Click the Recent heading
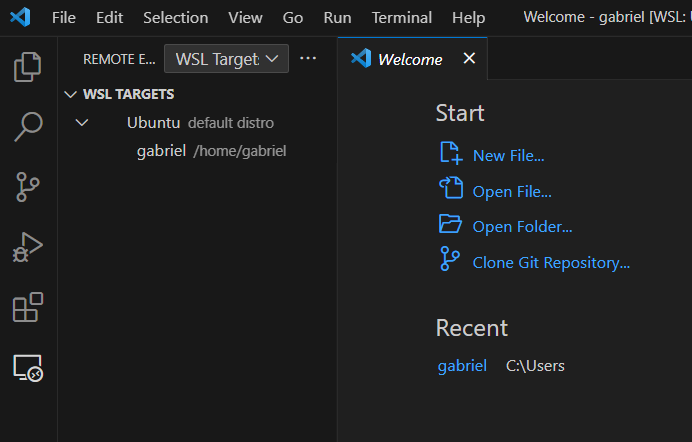This screenshot has width=692, height=442. tap(472, 328)
